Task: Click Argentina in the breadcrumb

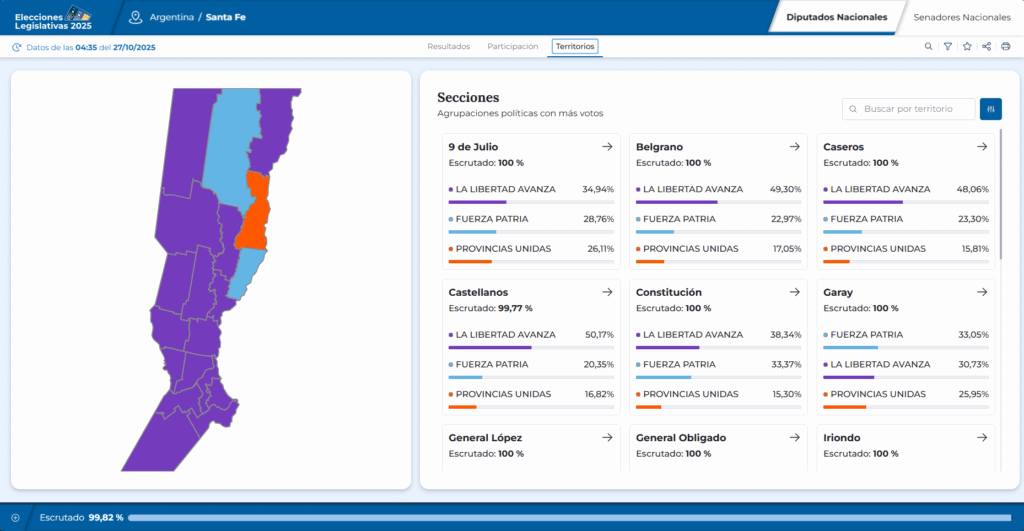Action: point(172,17)
